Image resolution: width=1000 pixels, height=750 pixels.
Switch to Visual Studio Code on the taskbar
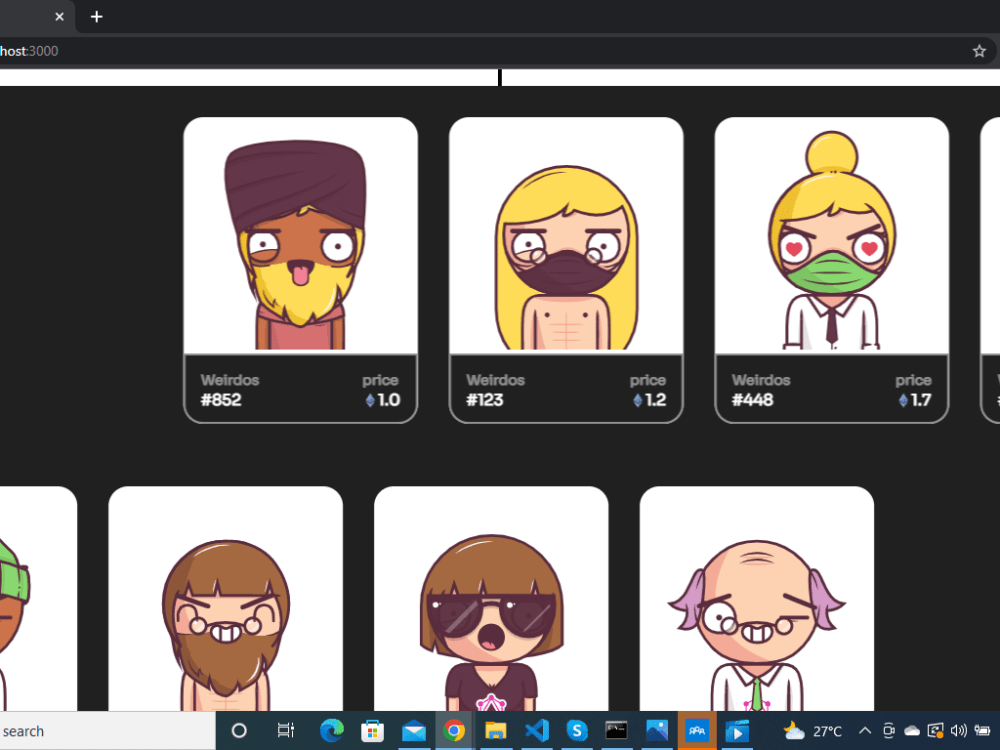coord(536,731)
